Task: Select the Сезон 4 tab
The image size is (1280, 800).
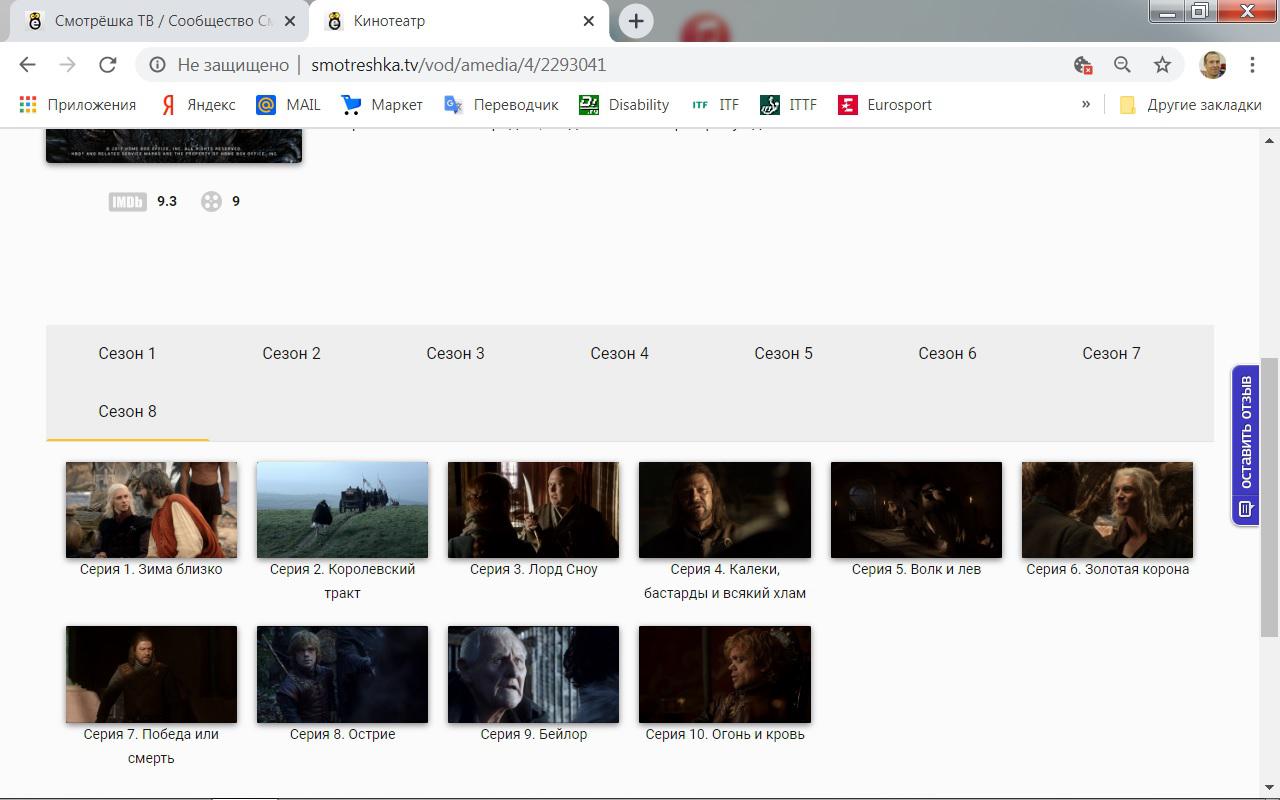Action: [619, 353]
